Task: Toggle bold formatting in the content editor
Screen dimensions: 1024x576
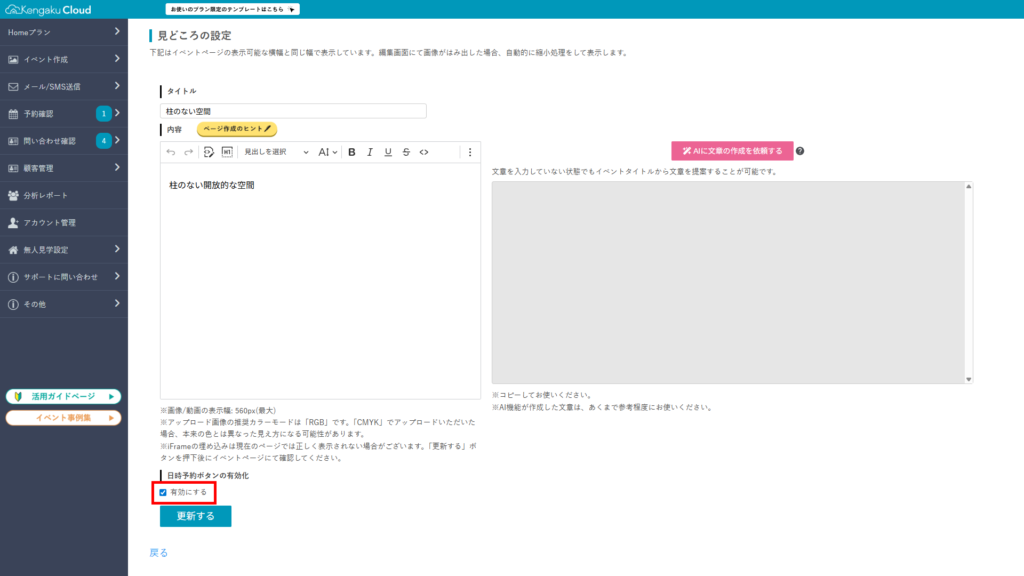Action: tap(352, 151)
